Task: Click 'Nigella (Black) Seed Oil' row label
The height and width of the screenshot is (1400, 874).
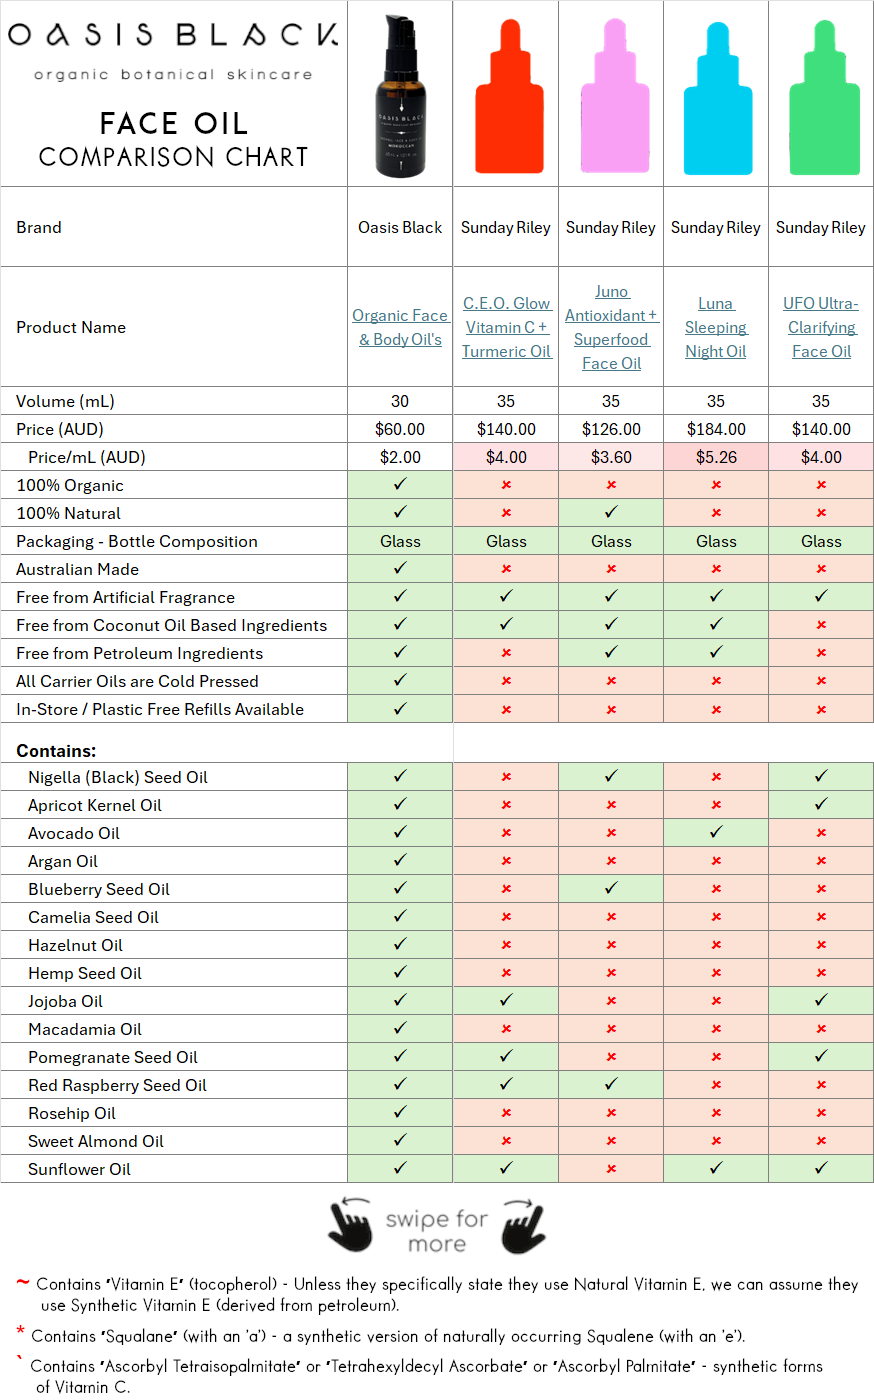Action: pyautogui.click(x=118, y=777)
